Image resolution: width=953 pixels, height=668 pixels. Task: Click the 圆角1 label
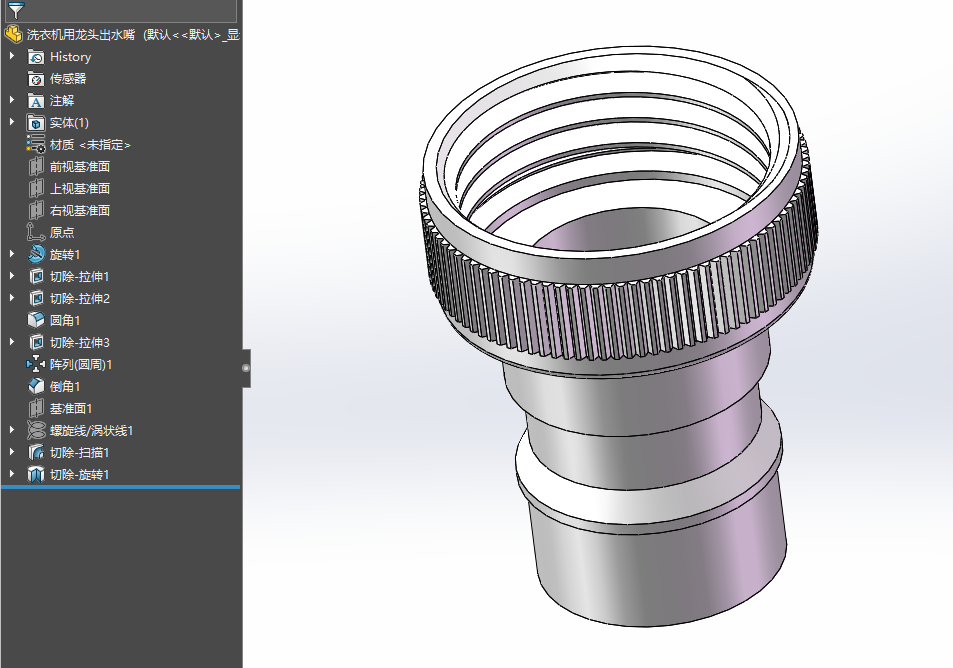65,320
